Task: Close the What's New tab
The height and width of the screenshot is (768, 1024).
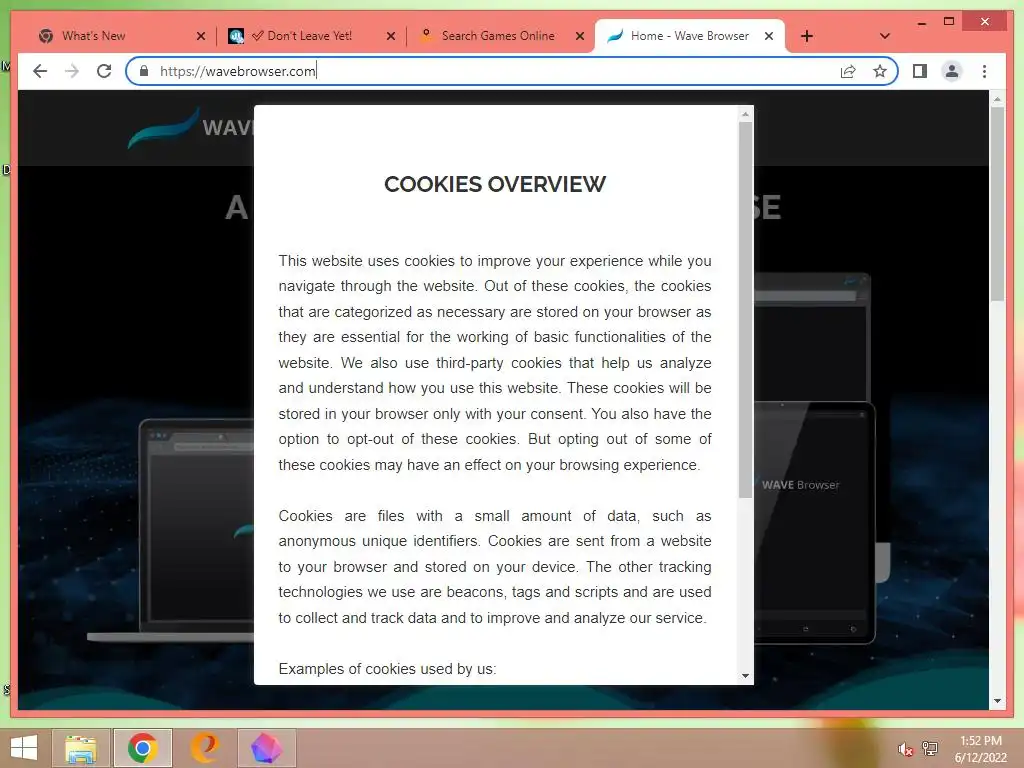Action: click(x=201, y=36)
